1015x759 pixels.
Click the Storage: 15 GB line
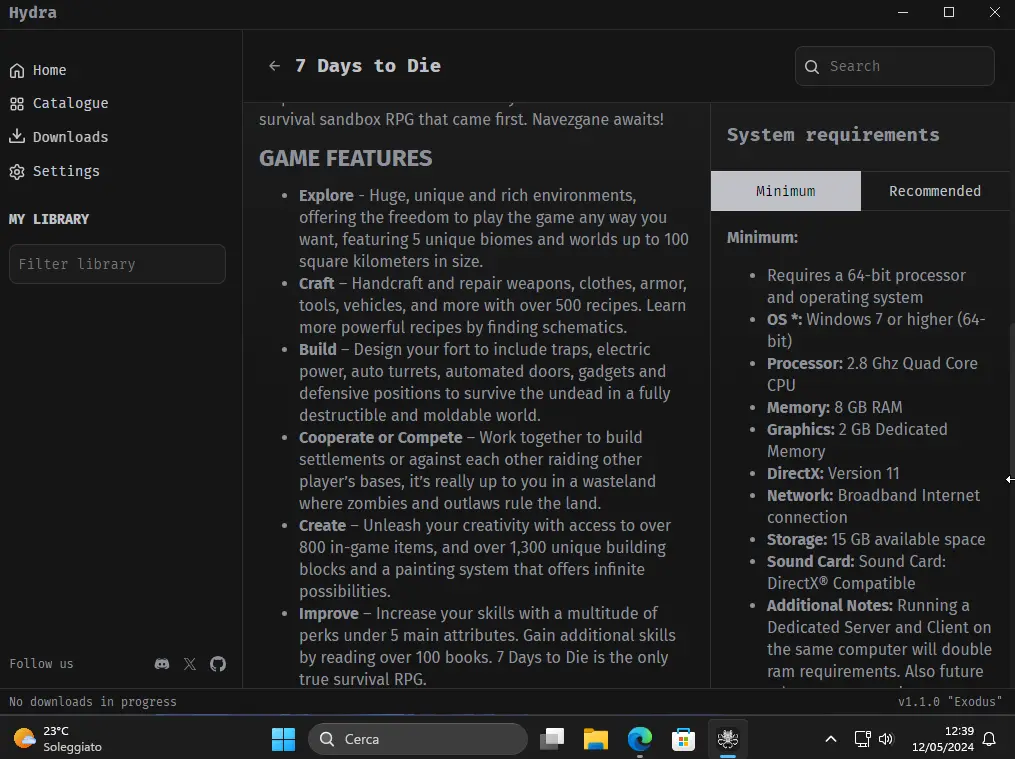point(876,540)
